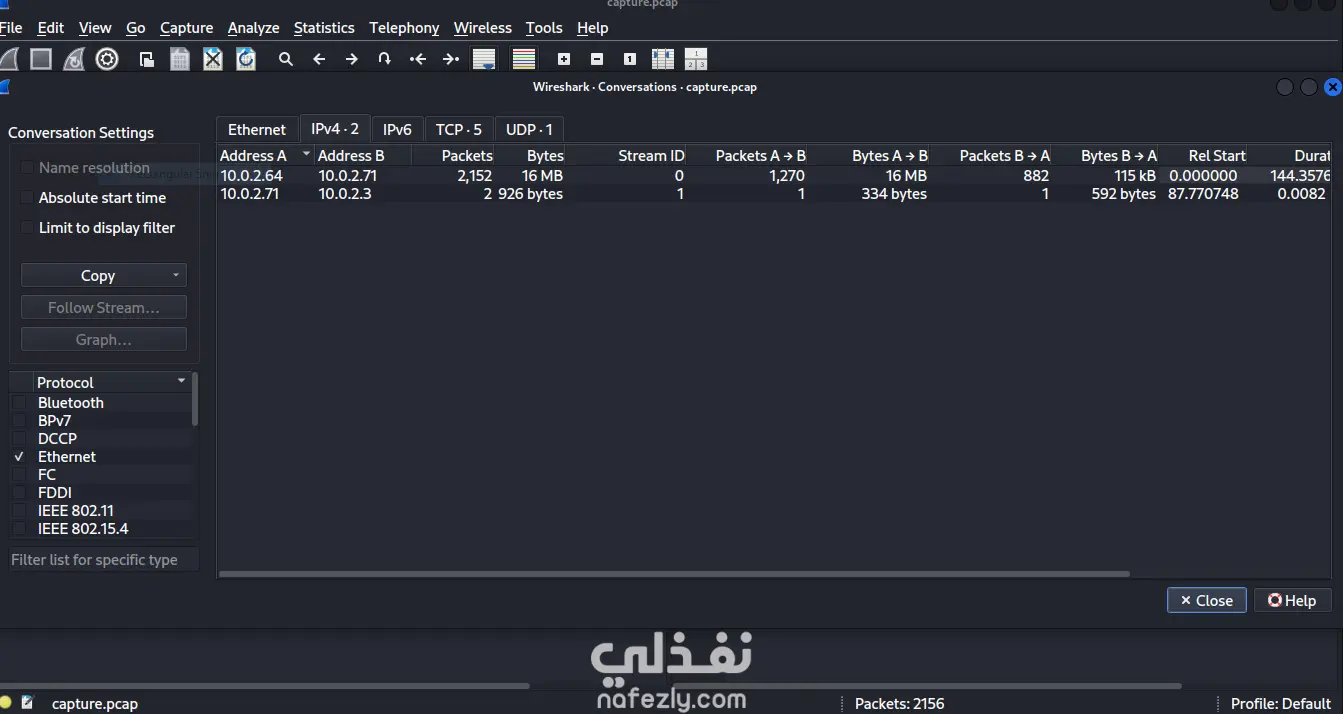This screenshot has height=714, width=1343.
Task: Start capturing packets with shark fin icon
Action: pyautogui.click(x=9, y=59)
